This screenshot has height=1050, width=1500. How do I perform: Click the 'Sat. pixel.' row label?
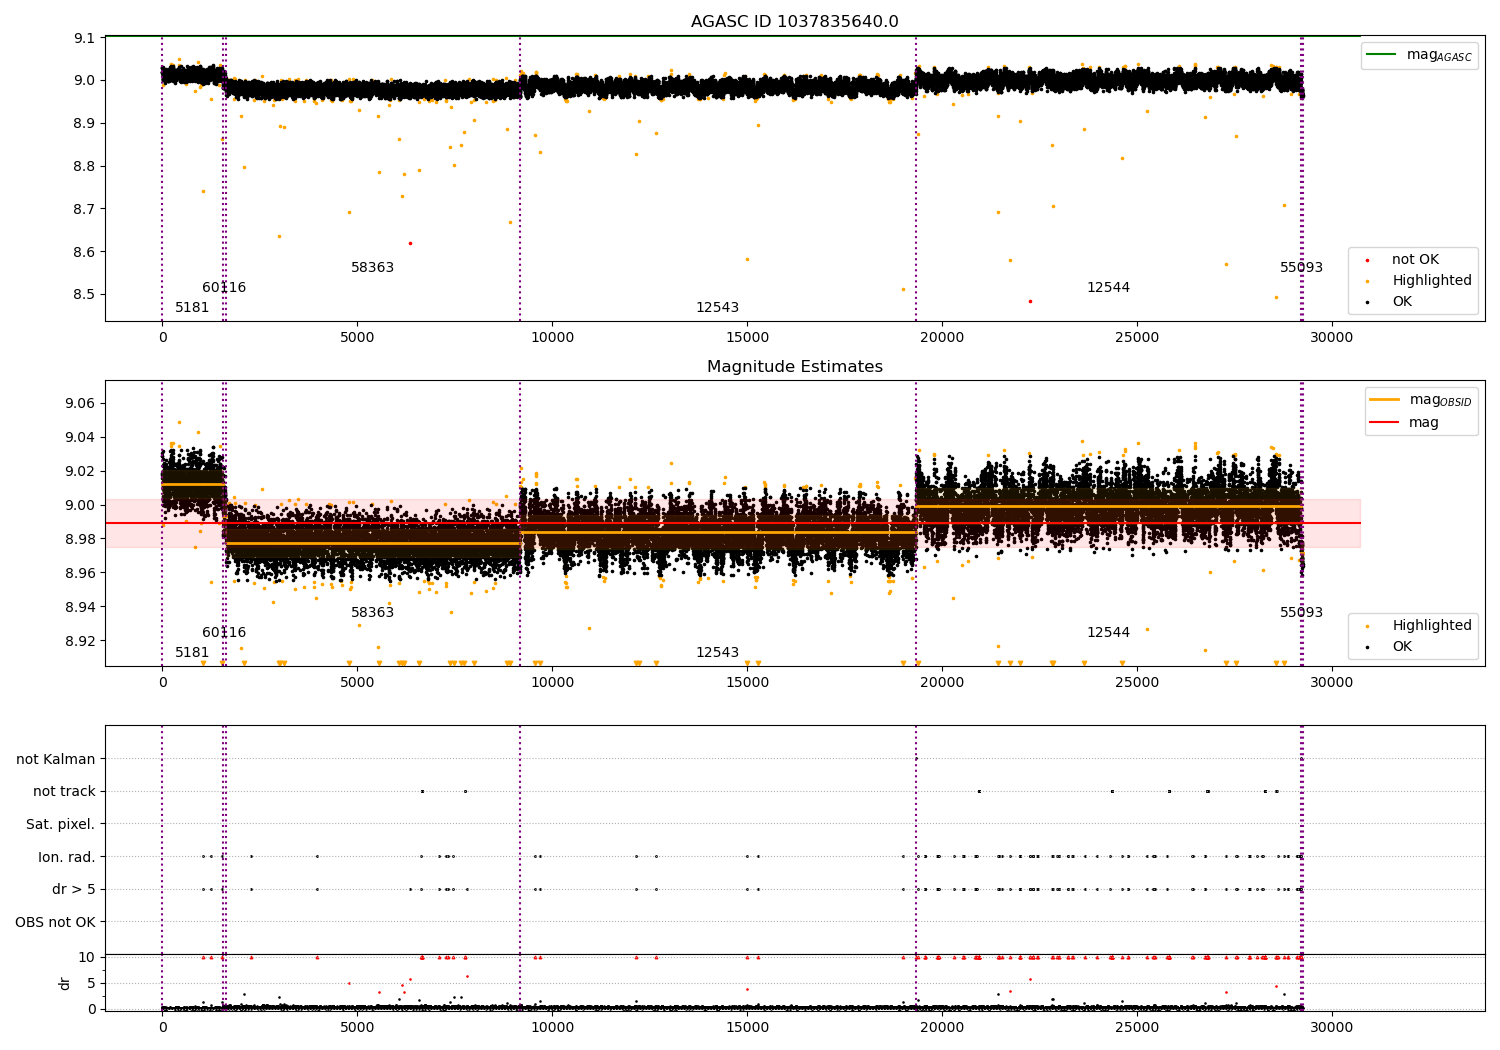(61, 825)
